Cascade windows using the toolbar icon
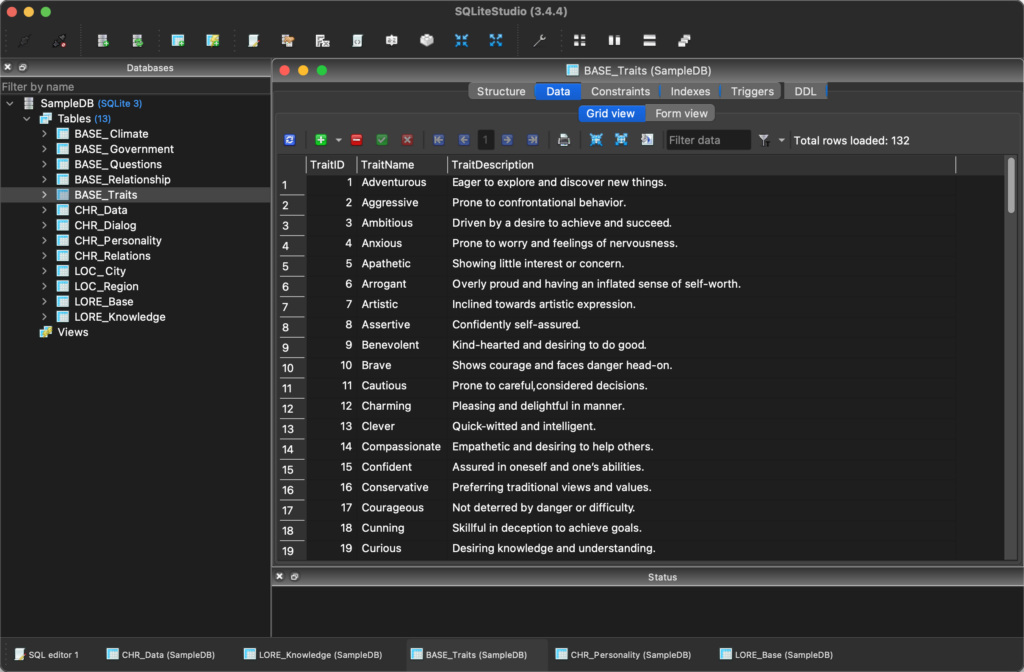1024x672 pixels. point(684,40)
